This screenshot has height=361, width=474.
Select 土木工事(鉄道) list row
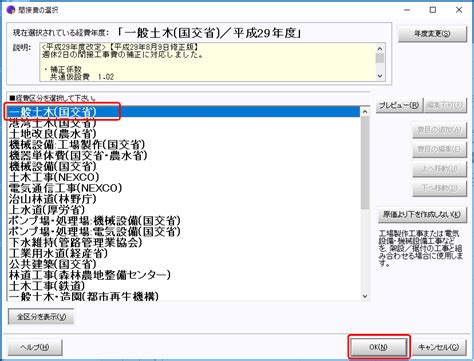[x=184, y=286]
